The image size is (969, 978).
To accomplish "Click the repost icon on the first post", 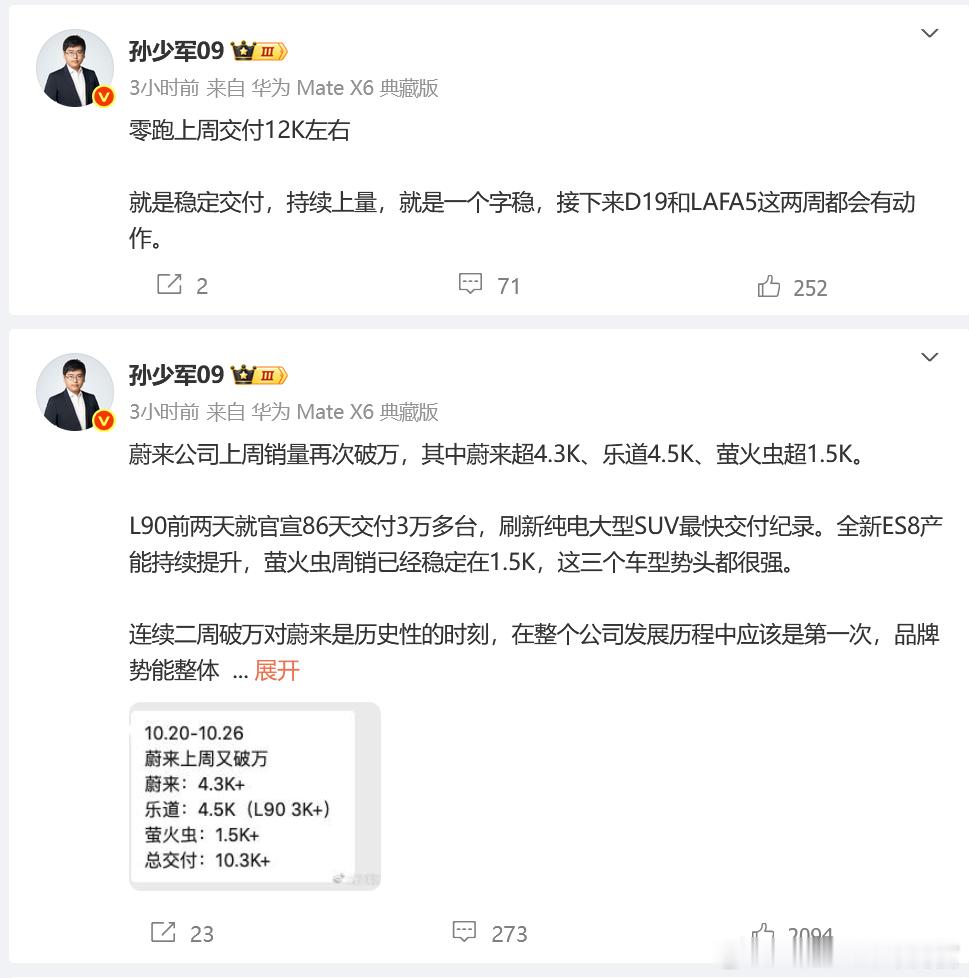I will 169,284.
